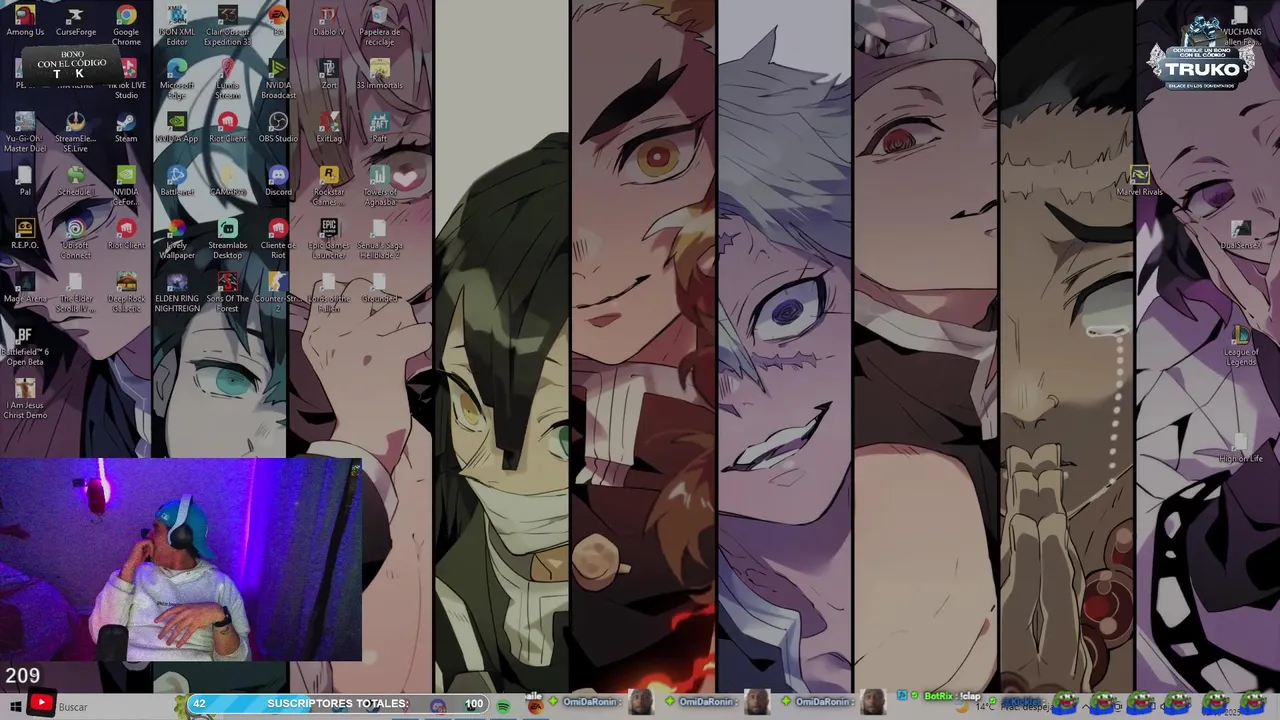Launch CurseForge from the desktop
Screen dimensions: 1280x720
coord(76,21)
